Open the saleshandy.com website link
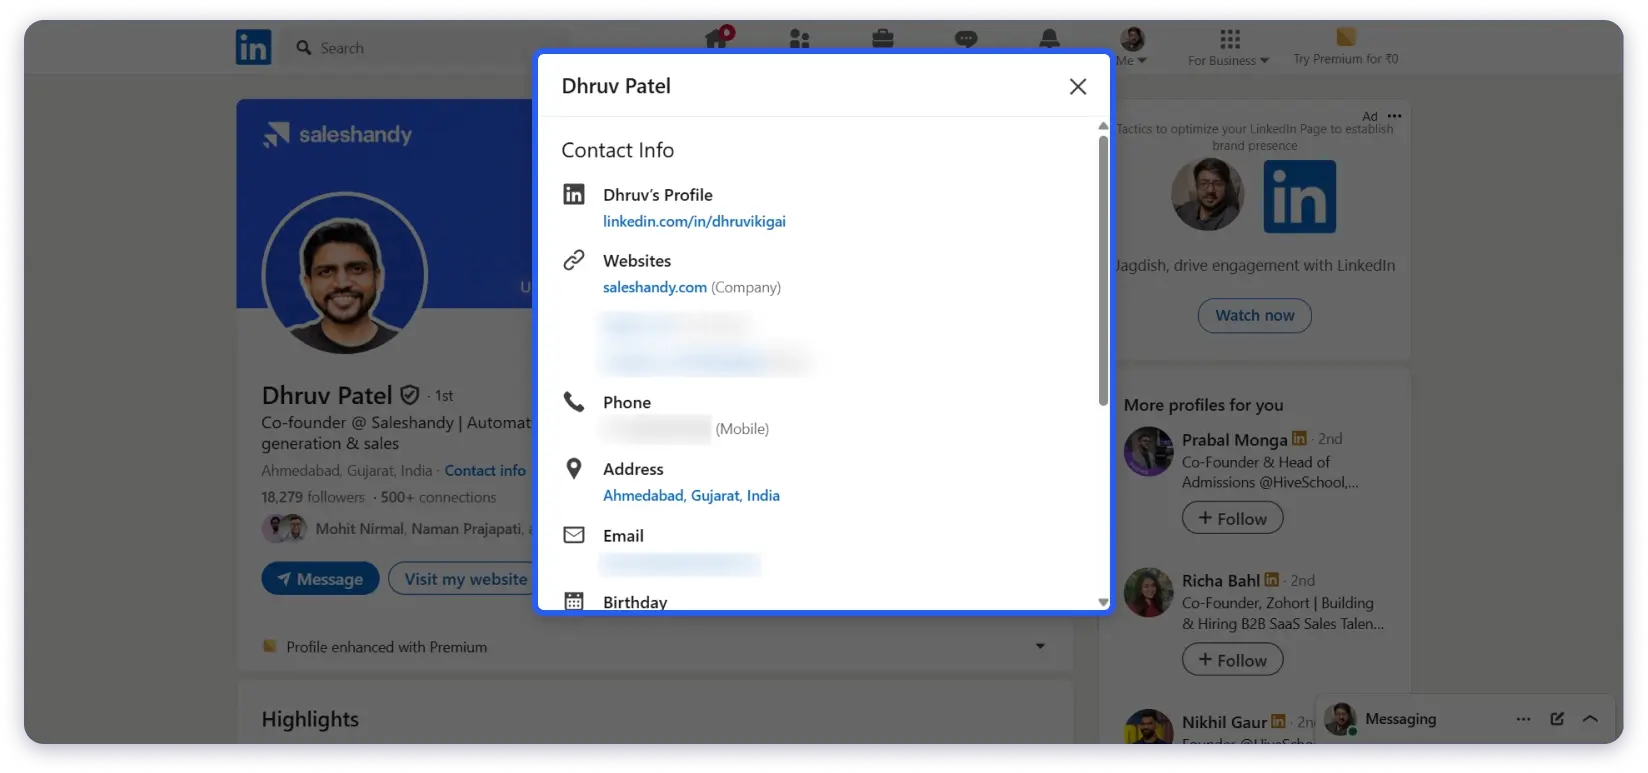The height and width of the screenshot is (773, 1648). 655,287
